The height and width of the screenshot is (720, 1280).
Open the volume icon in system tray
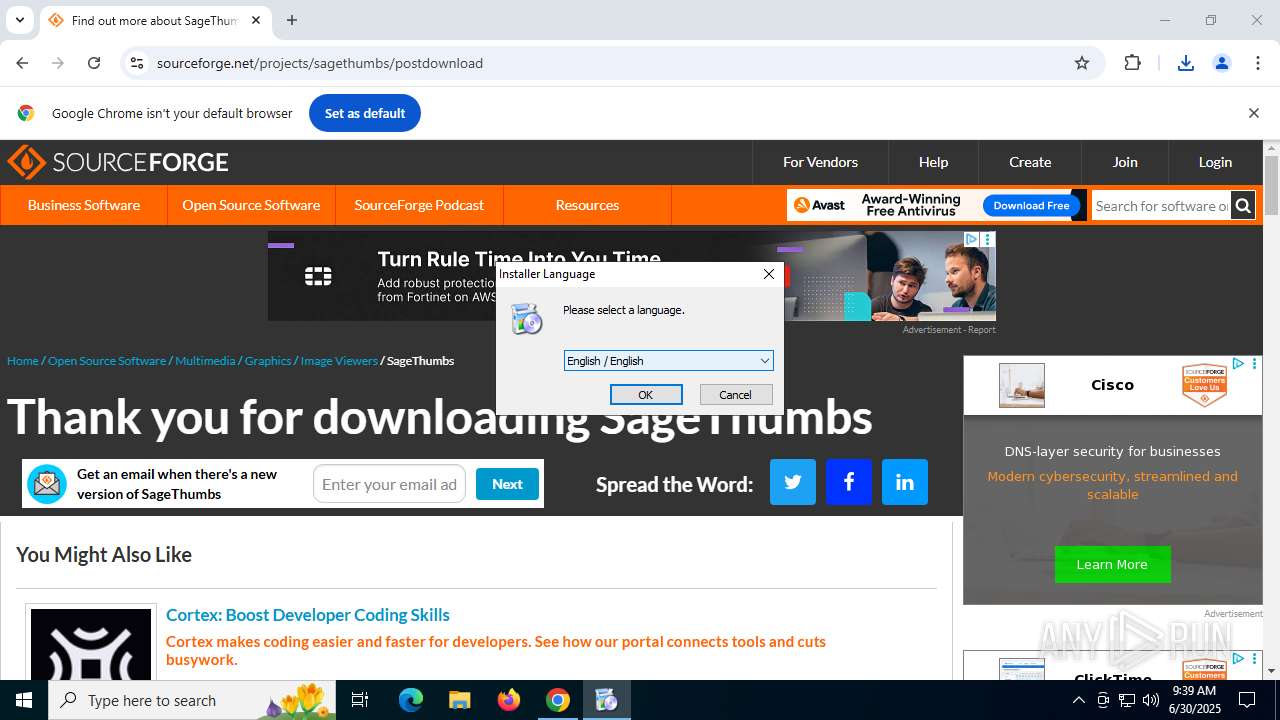point(1151,700)
